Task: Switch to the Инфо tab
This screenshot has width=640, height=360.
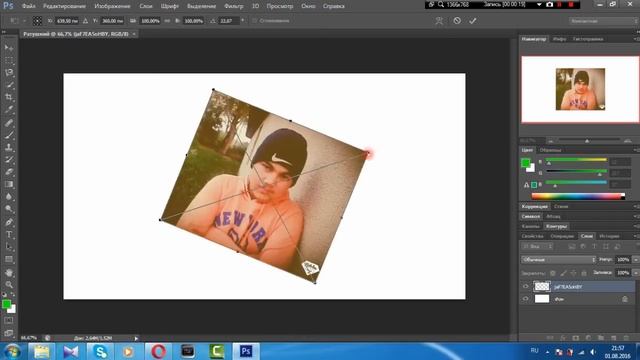Action: point(559,39)
